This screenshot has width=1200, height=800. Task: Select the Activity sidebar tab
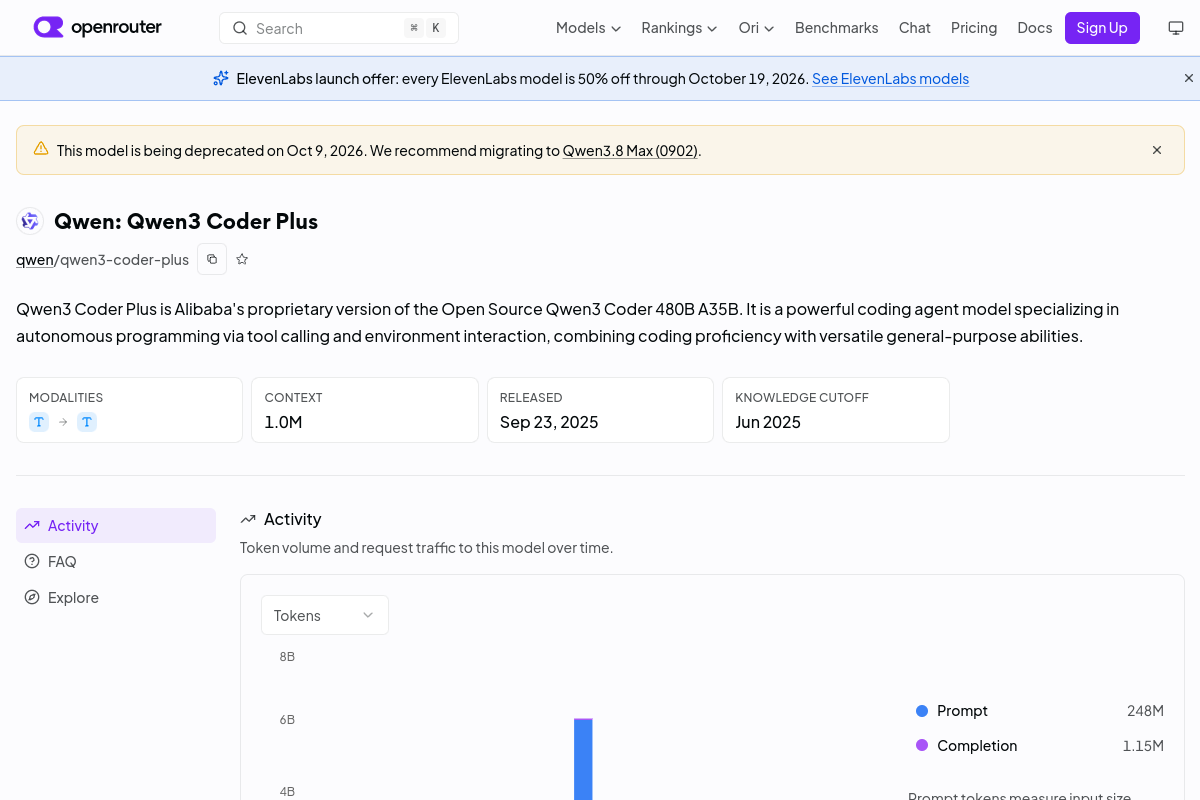click(116, 525)
